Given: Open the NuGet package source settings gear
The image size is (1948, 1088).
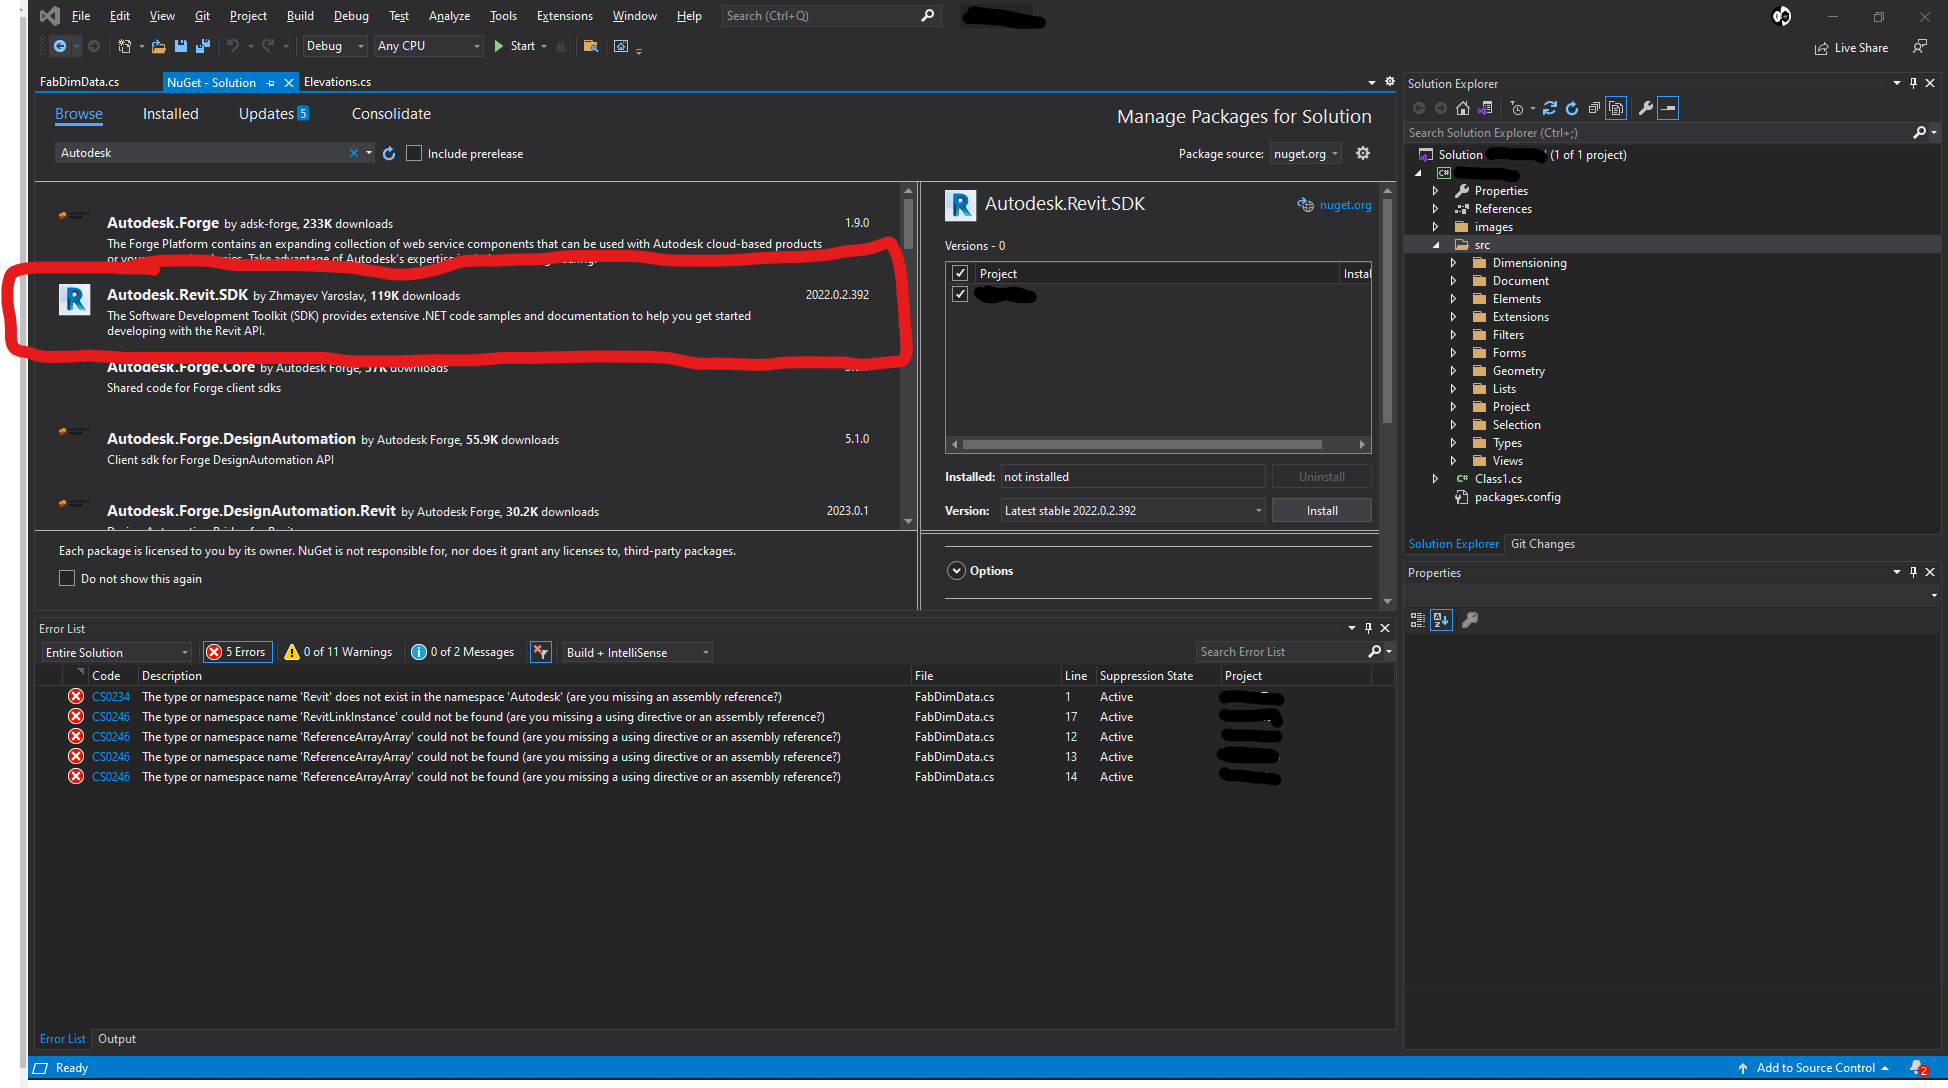Looking at the screenshot, I should click(1363, 153).
